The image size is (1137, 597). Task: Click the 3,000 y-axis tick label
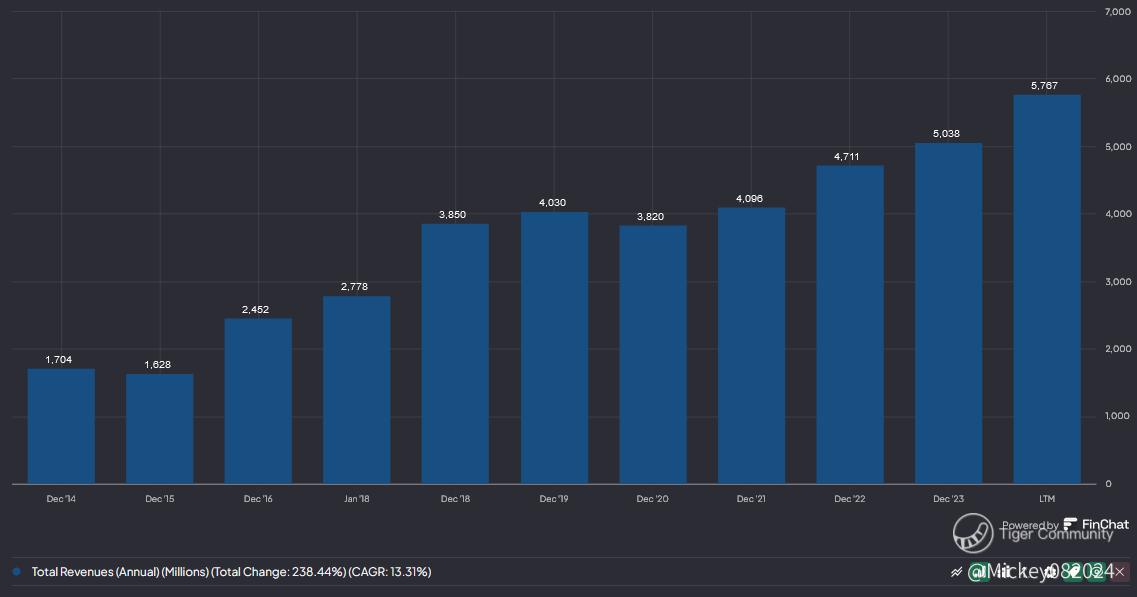coord(1118,281)
